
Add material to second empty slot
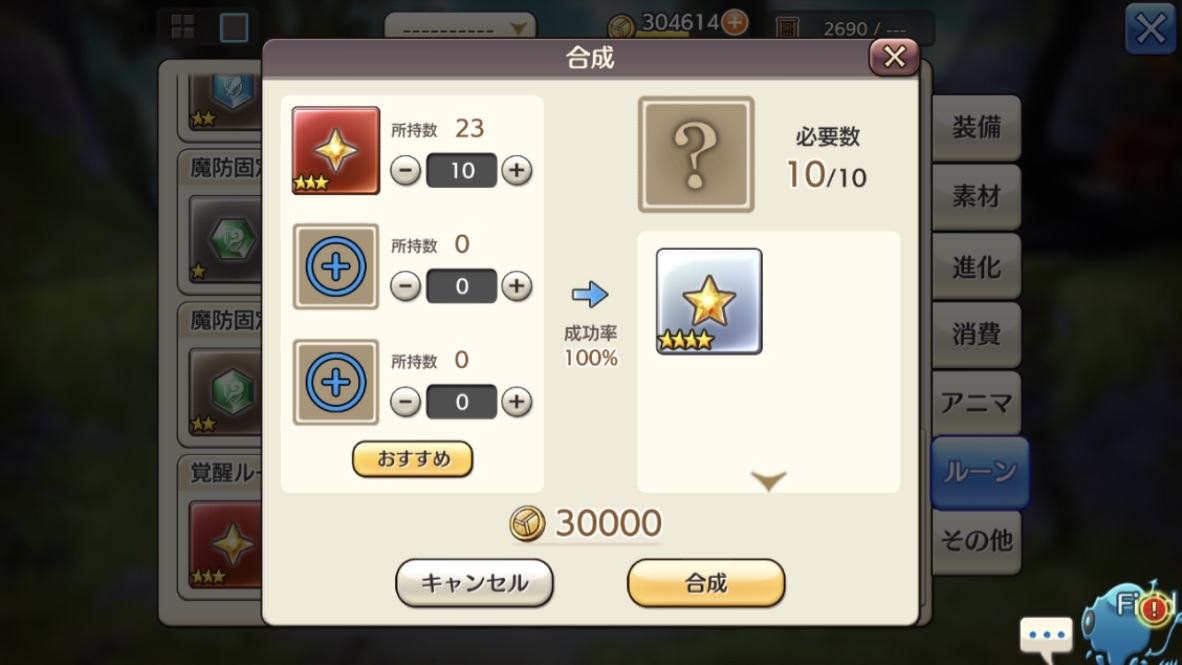[x=335, y=266]
